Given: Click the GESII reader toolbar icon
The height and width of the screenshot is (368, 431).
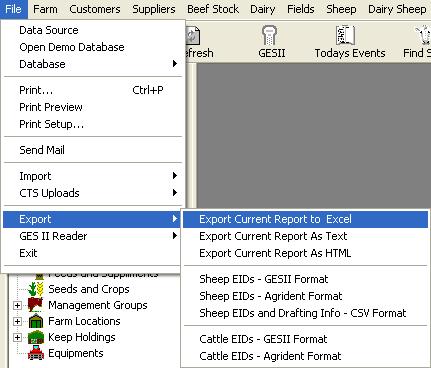Looking at the screenshot, I should pyautogui.click(x=269, y=36).
